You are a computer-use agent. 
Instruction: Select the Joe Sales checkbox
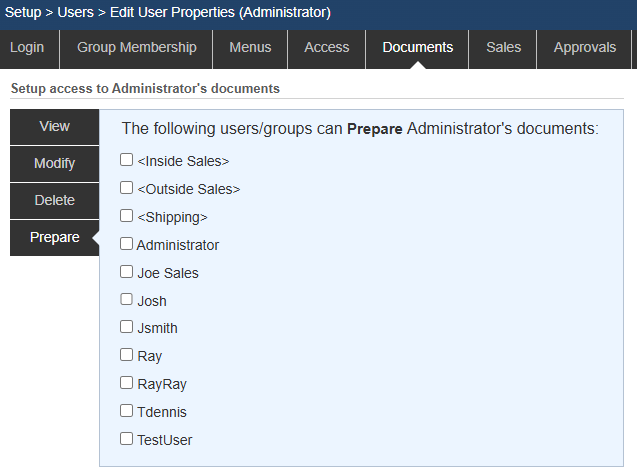(x=127, y=272)
